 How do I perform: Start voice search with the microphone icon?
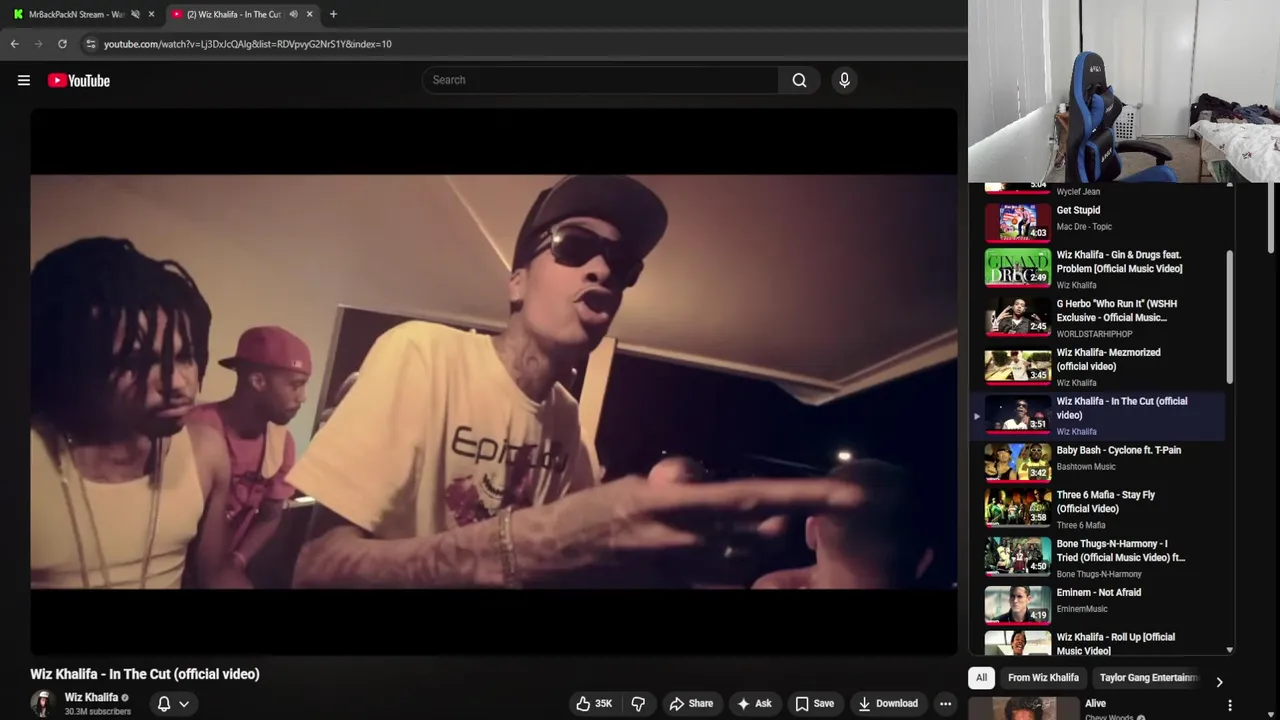point(844,80)
